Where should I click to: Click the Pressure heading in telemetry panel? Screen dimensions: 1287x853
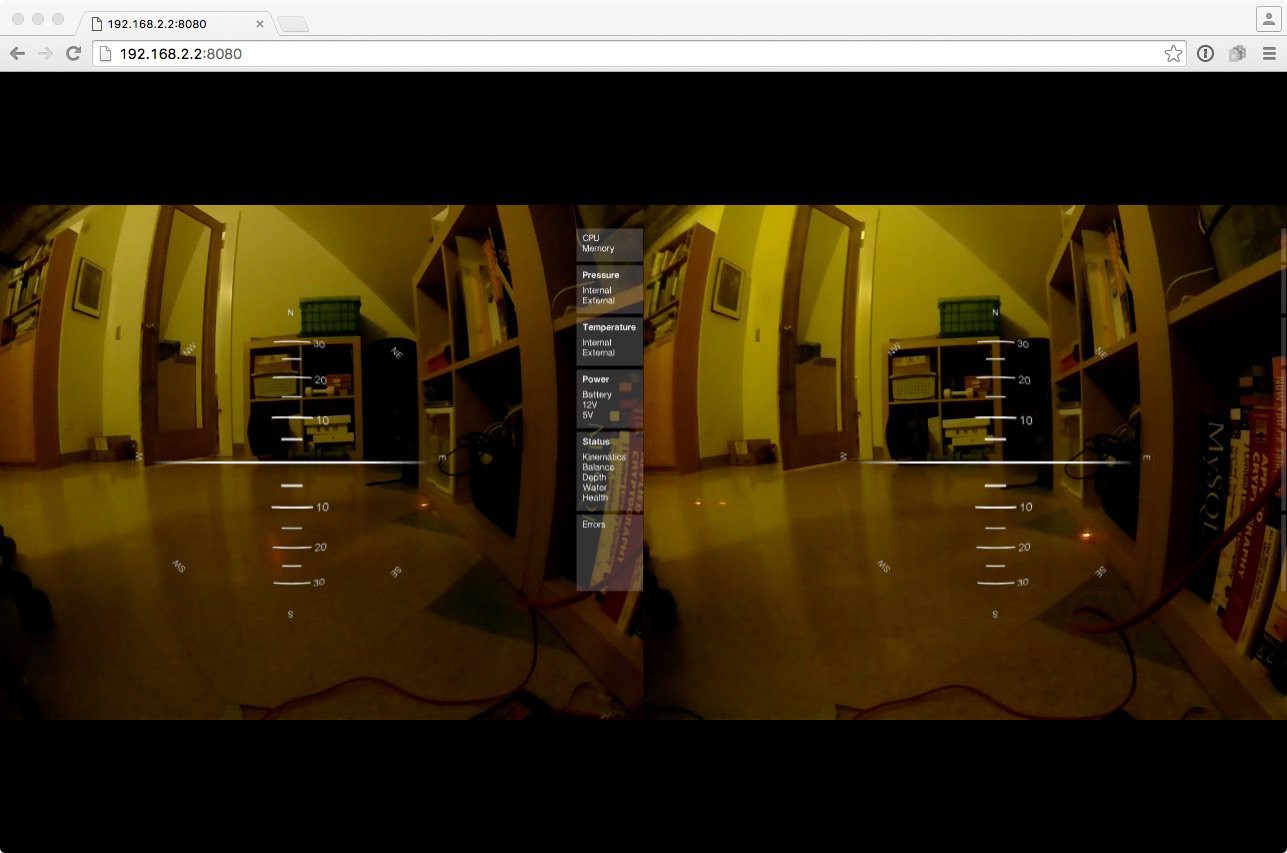pos(600,275)
